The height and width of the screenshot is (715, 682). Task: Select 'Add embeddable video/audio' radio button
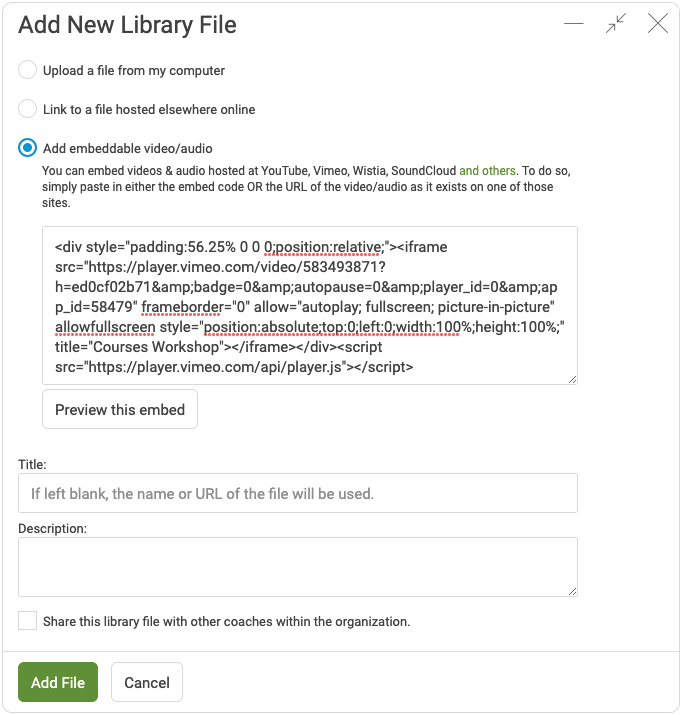click(27, 148)
